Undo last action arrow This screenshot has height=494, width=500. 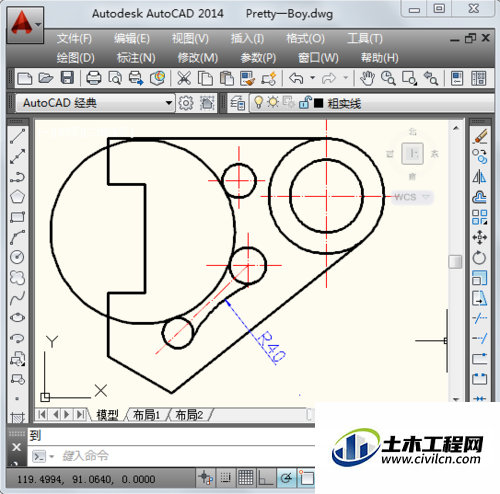pos(296,79)
